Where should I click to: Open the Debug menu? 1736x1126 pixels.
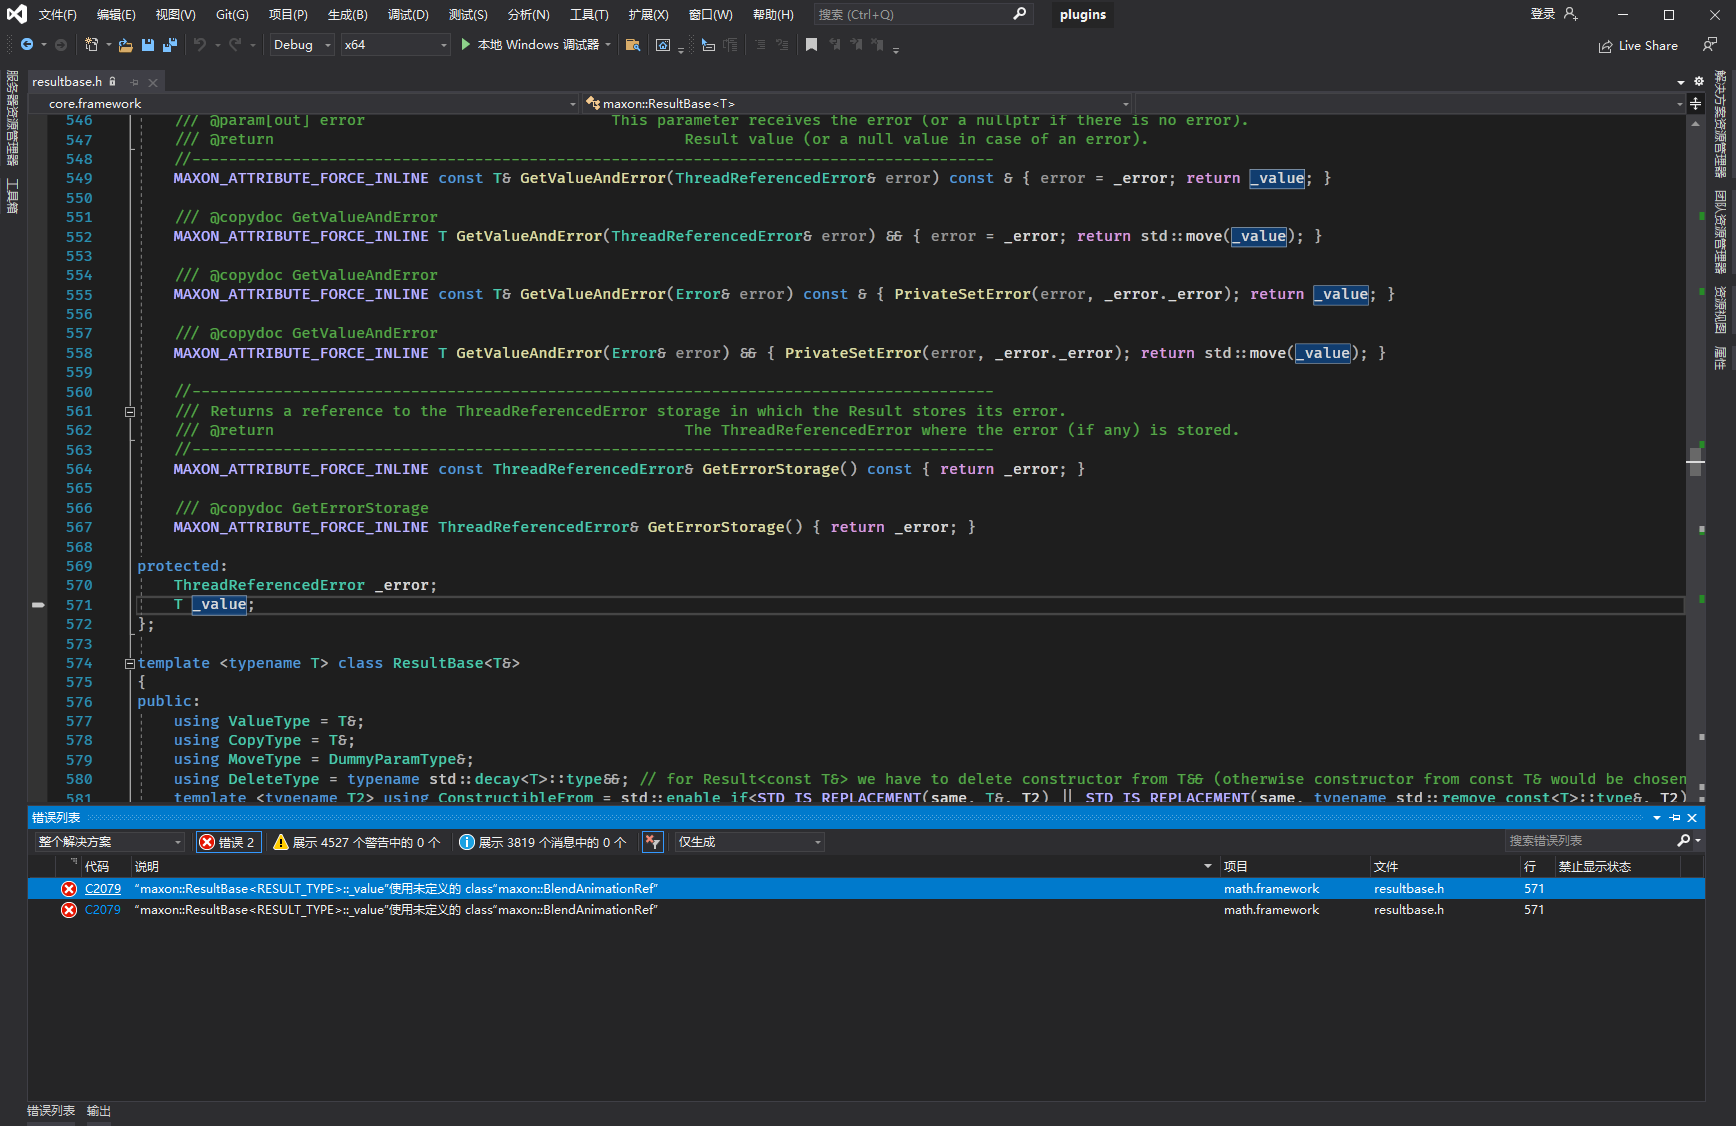pyautogui.click(x=408, y=14)
